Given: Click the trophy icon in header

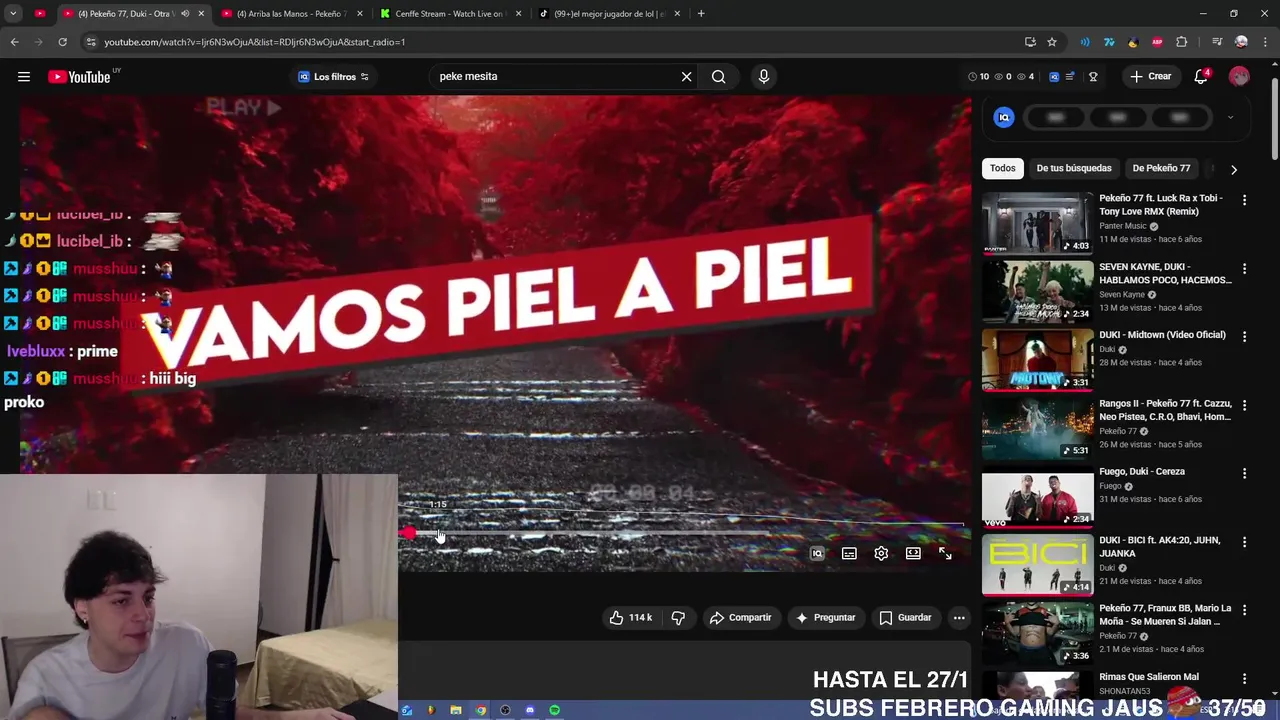Looking at the screenshot, I should click(x=1093, y=77).
